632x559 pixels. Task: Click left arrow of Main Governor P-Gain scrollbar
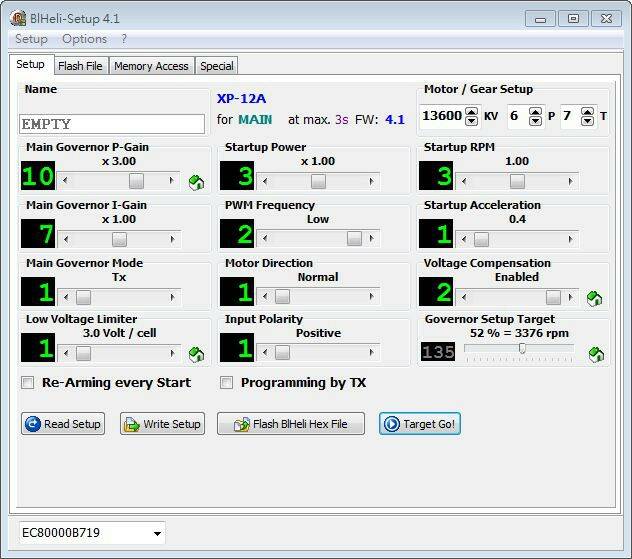pos(65,181)
